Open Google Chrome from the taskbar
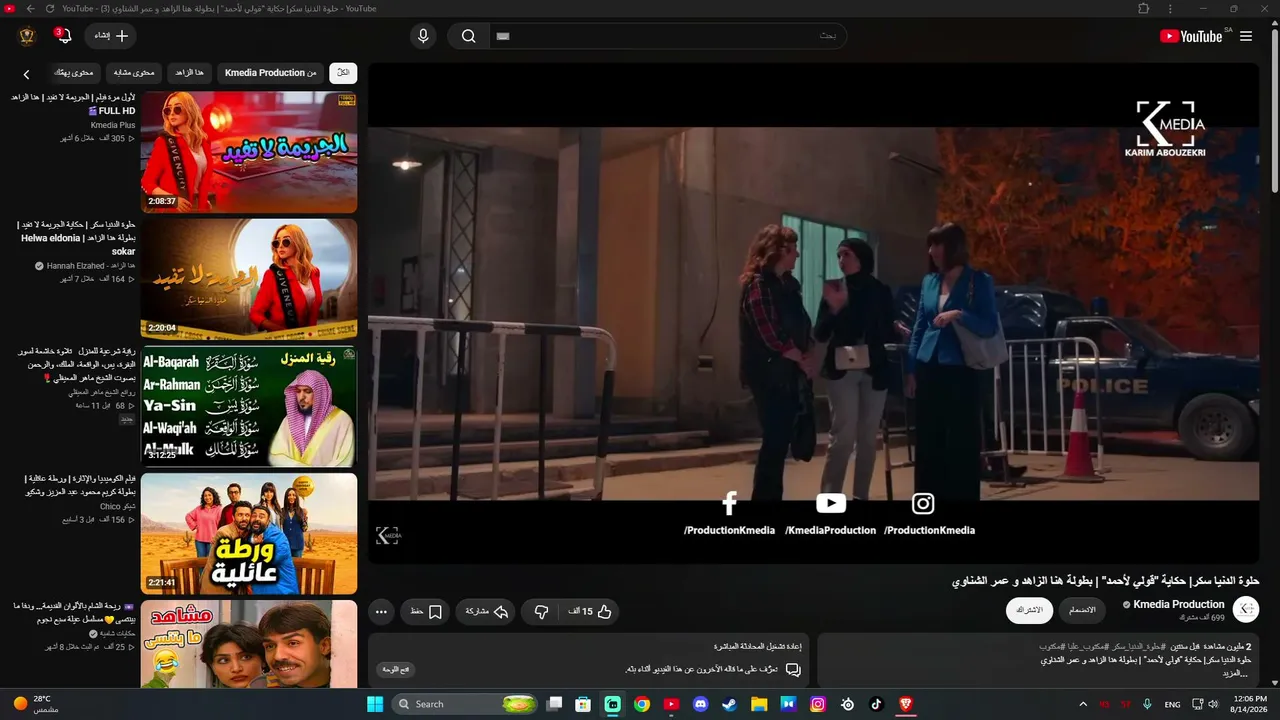 click(x=642, y=704)
